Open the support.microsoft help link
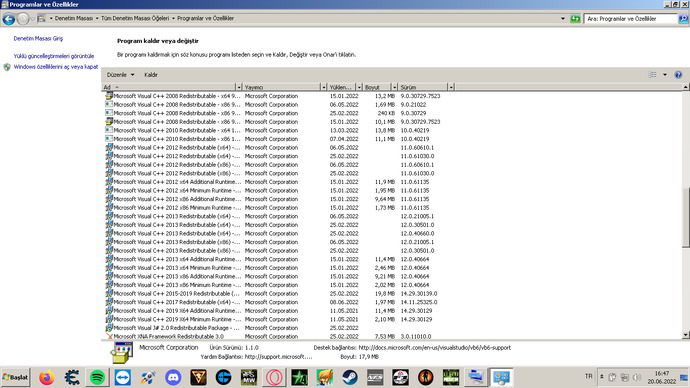 click(x=278, y=357)
